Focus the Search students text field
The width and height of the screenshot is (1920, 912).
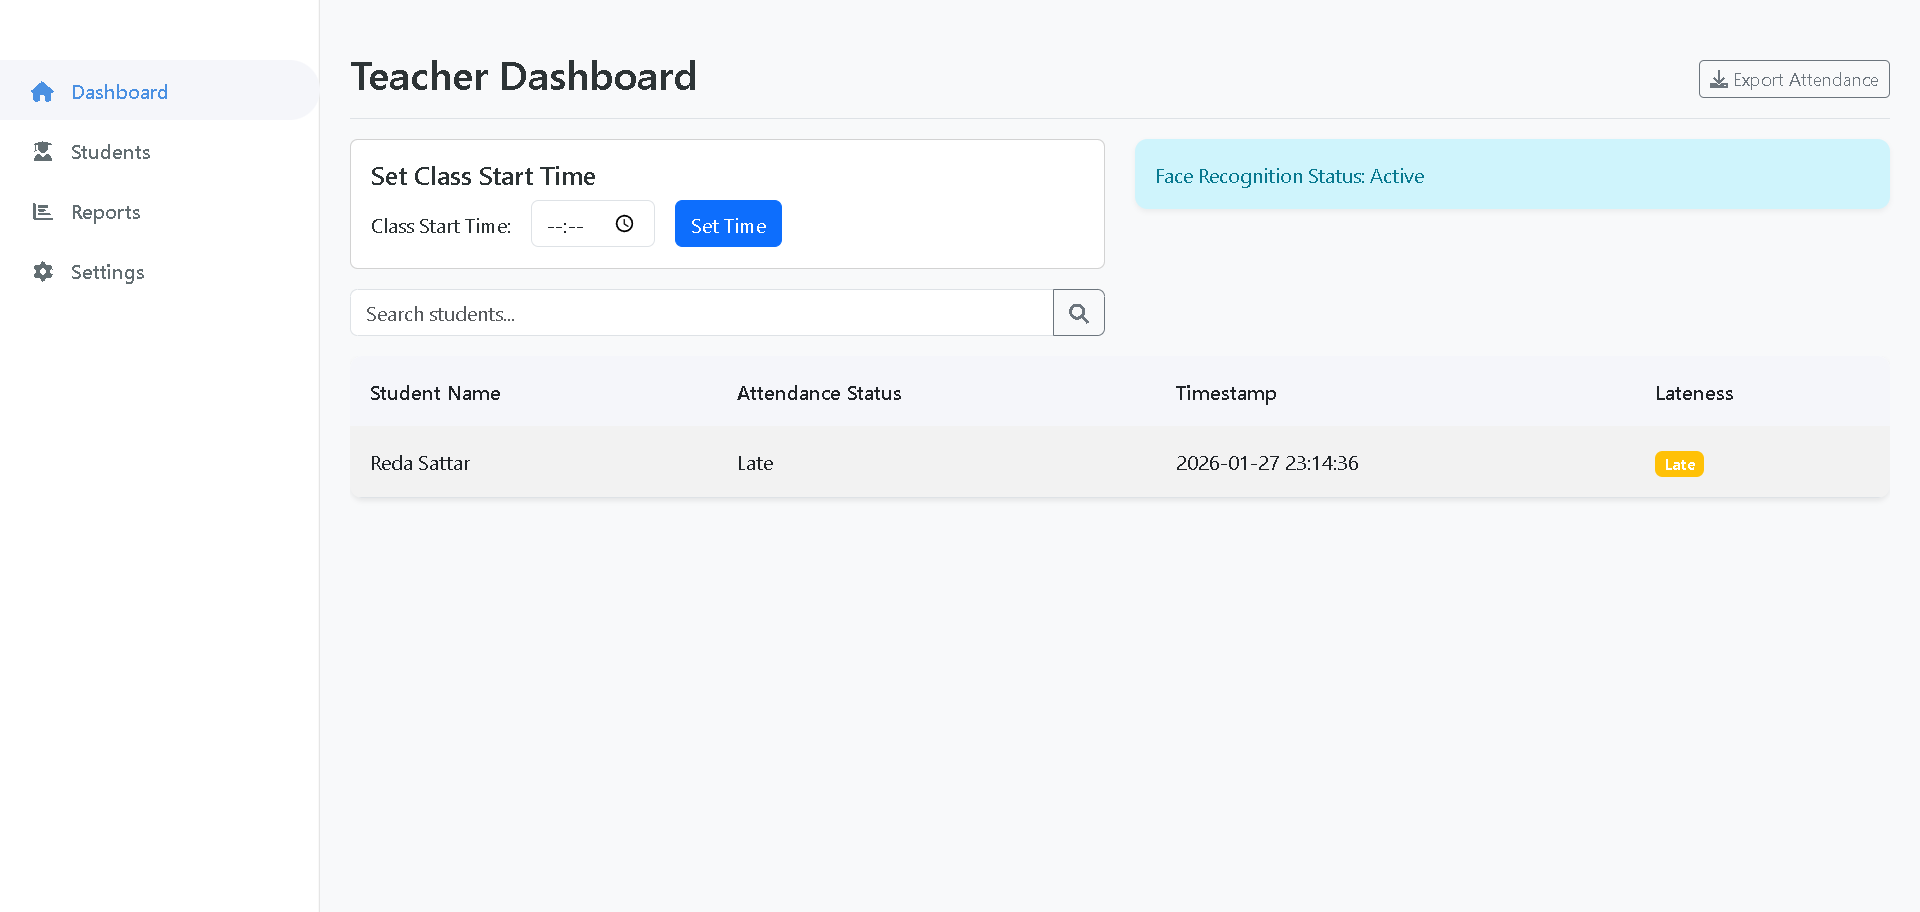point(700,313)
